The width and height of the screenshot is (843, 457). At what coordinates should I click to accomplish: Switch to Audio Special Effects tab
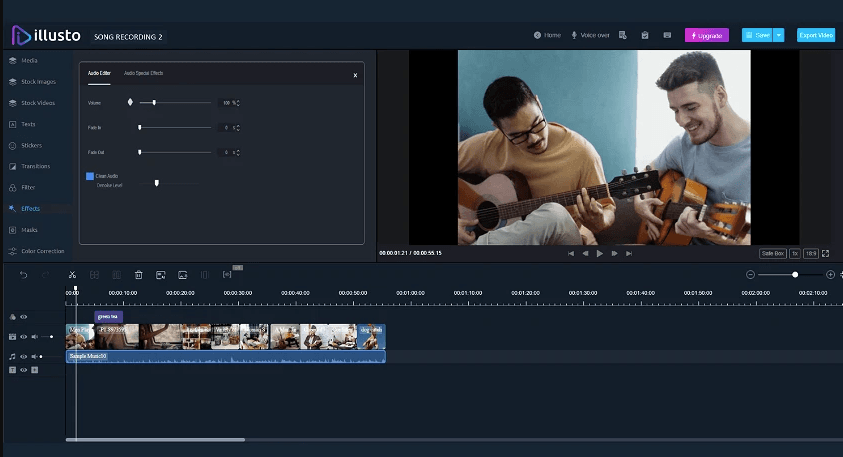pyautogui.click(x=143, y=73)
